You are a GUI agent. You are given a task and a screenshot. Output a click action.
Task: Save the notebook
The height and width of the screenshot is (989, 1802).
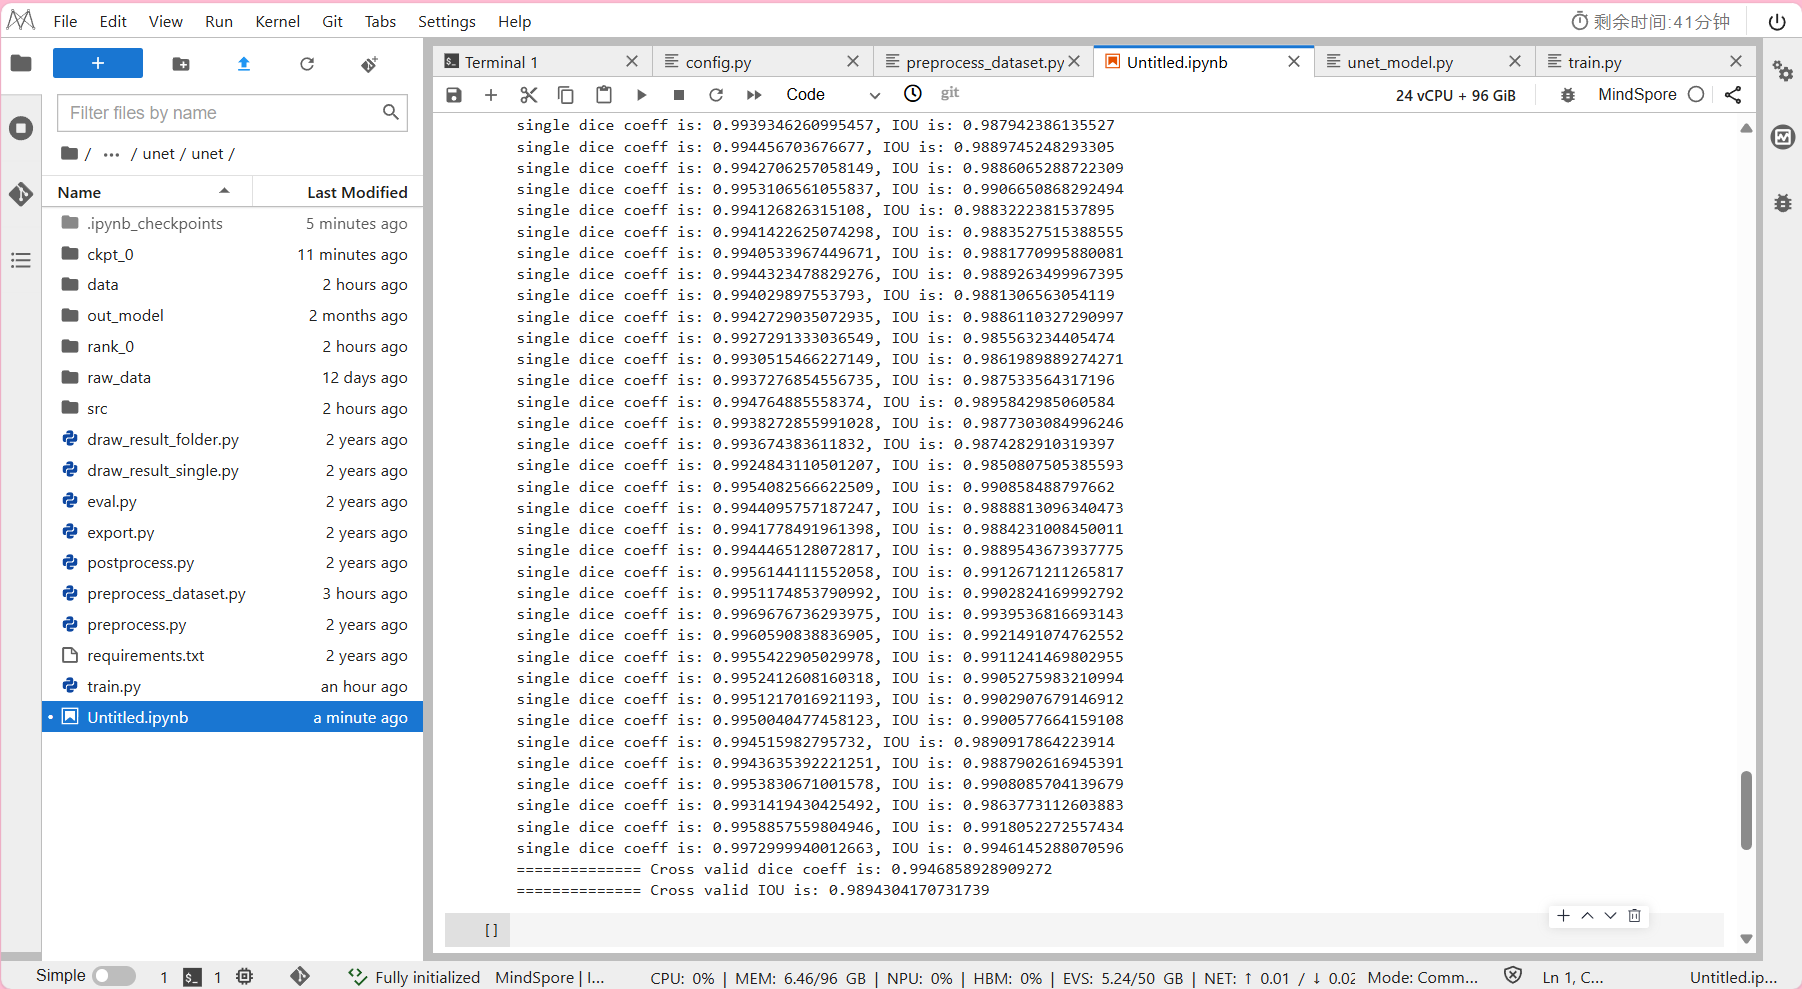tap(454, 94)
